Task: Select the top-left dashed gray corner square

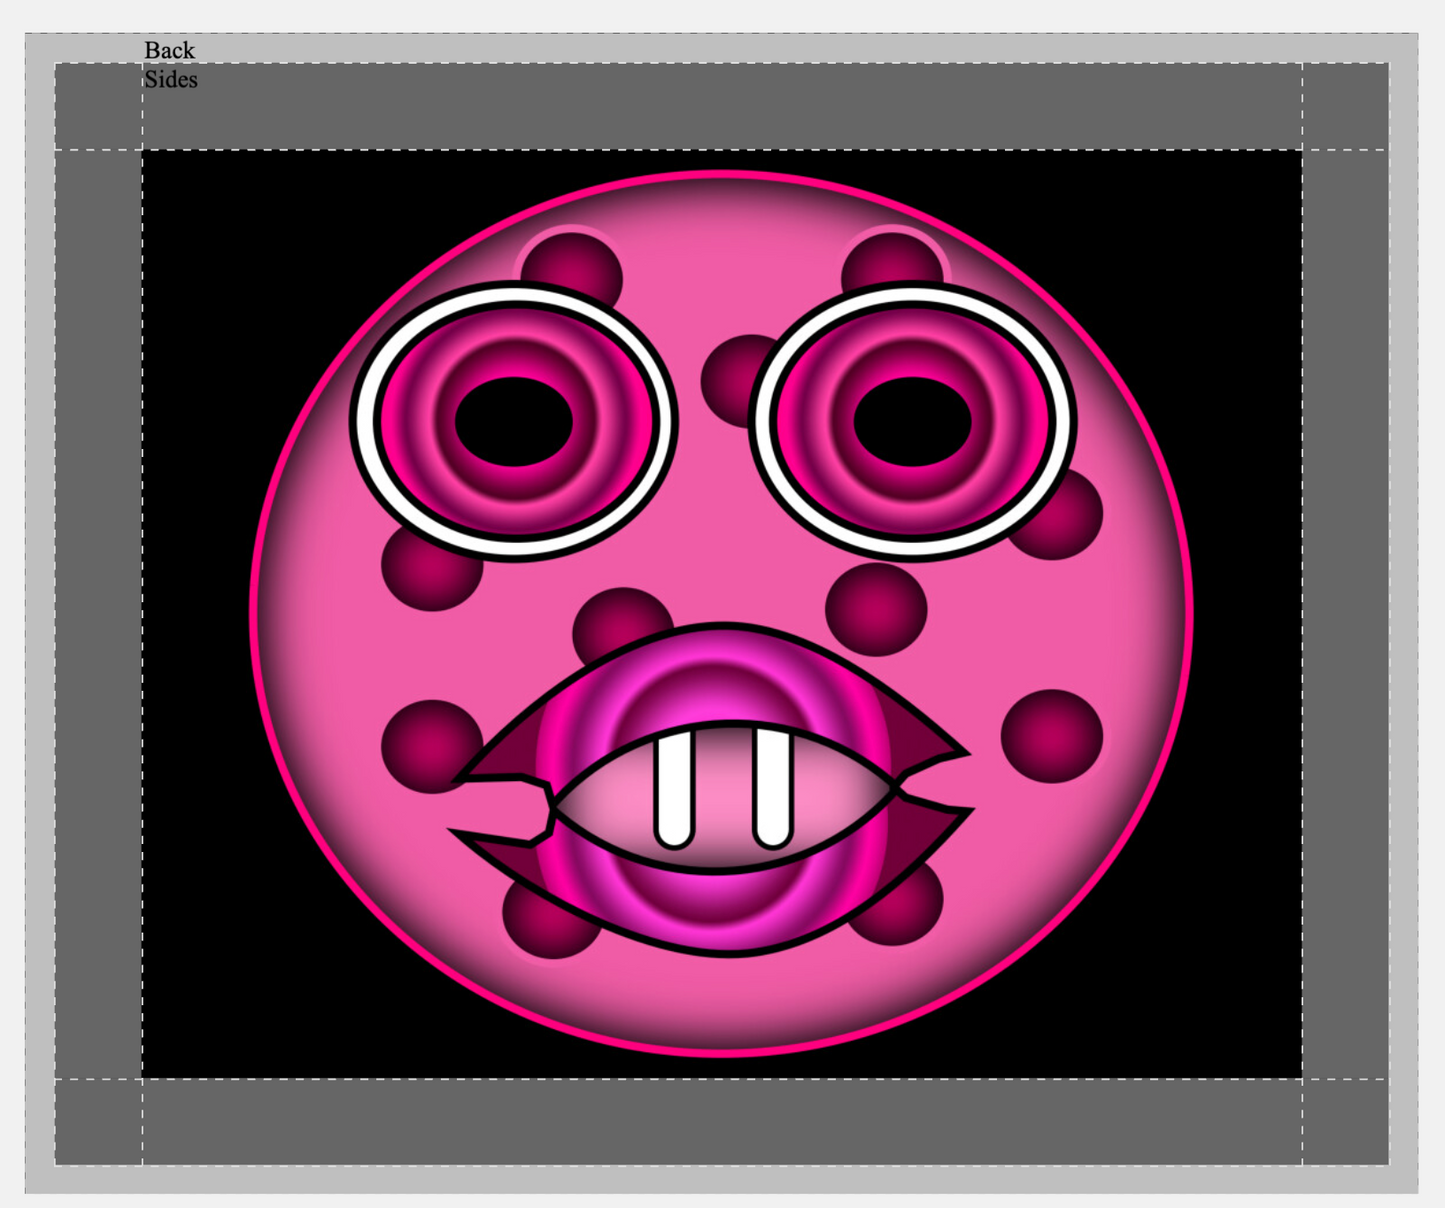Action: pyautogui.click(x=98, y=106)
